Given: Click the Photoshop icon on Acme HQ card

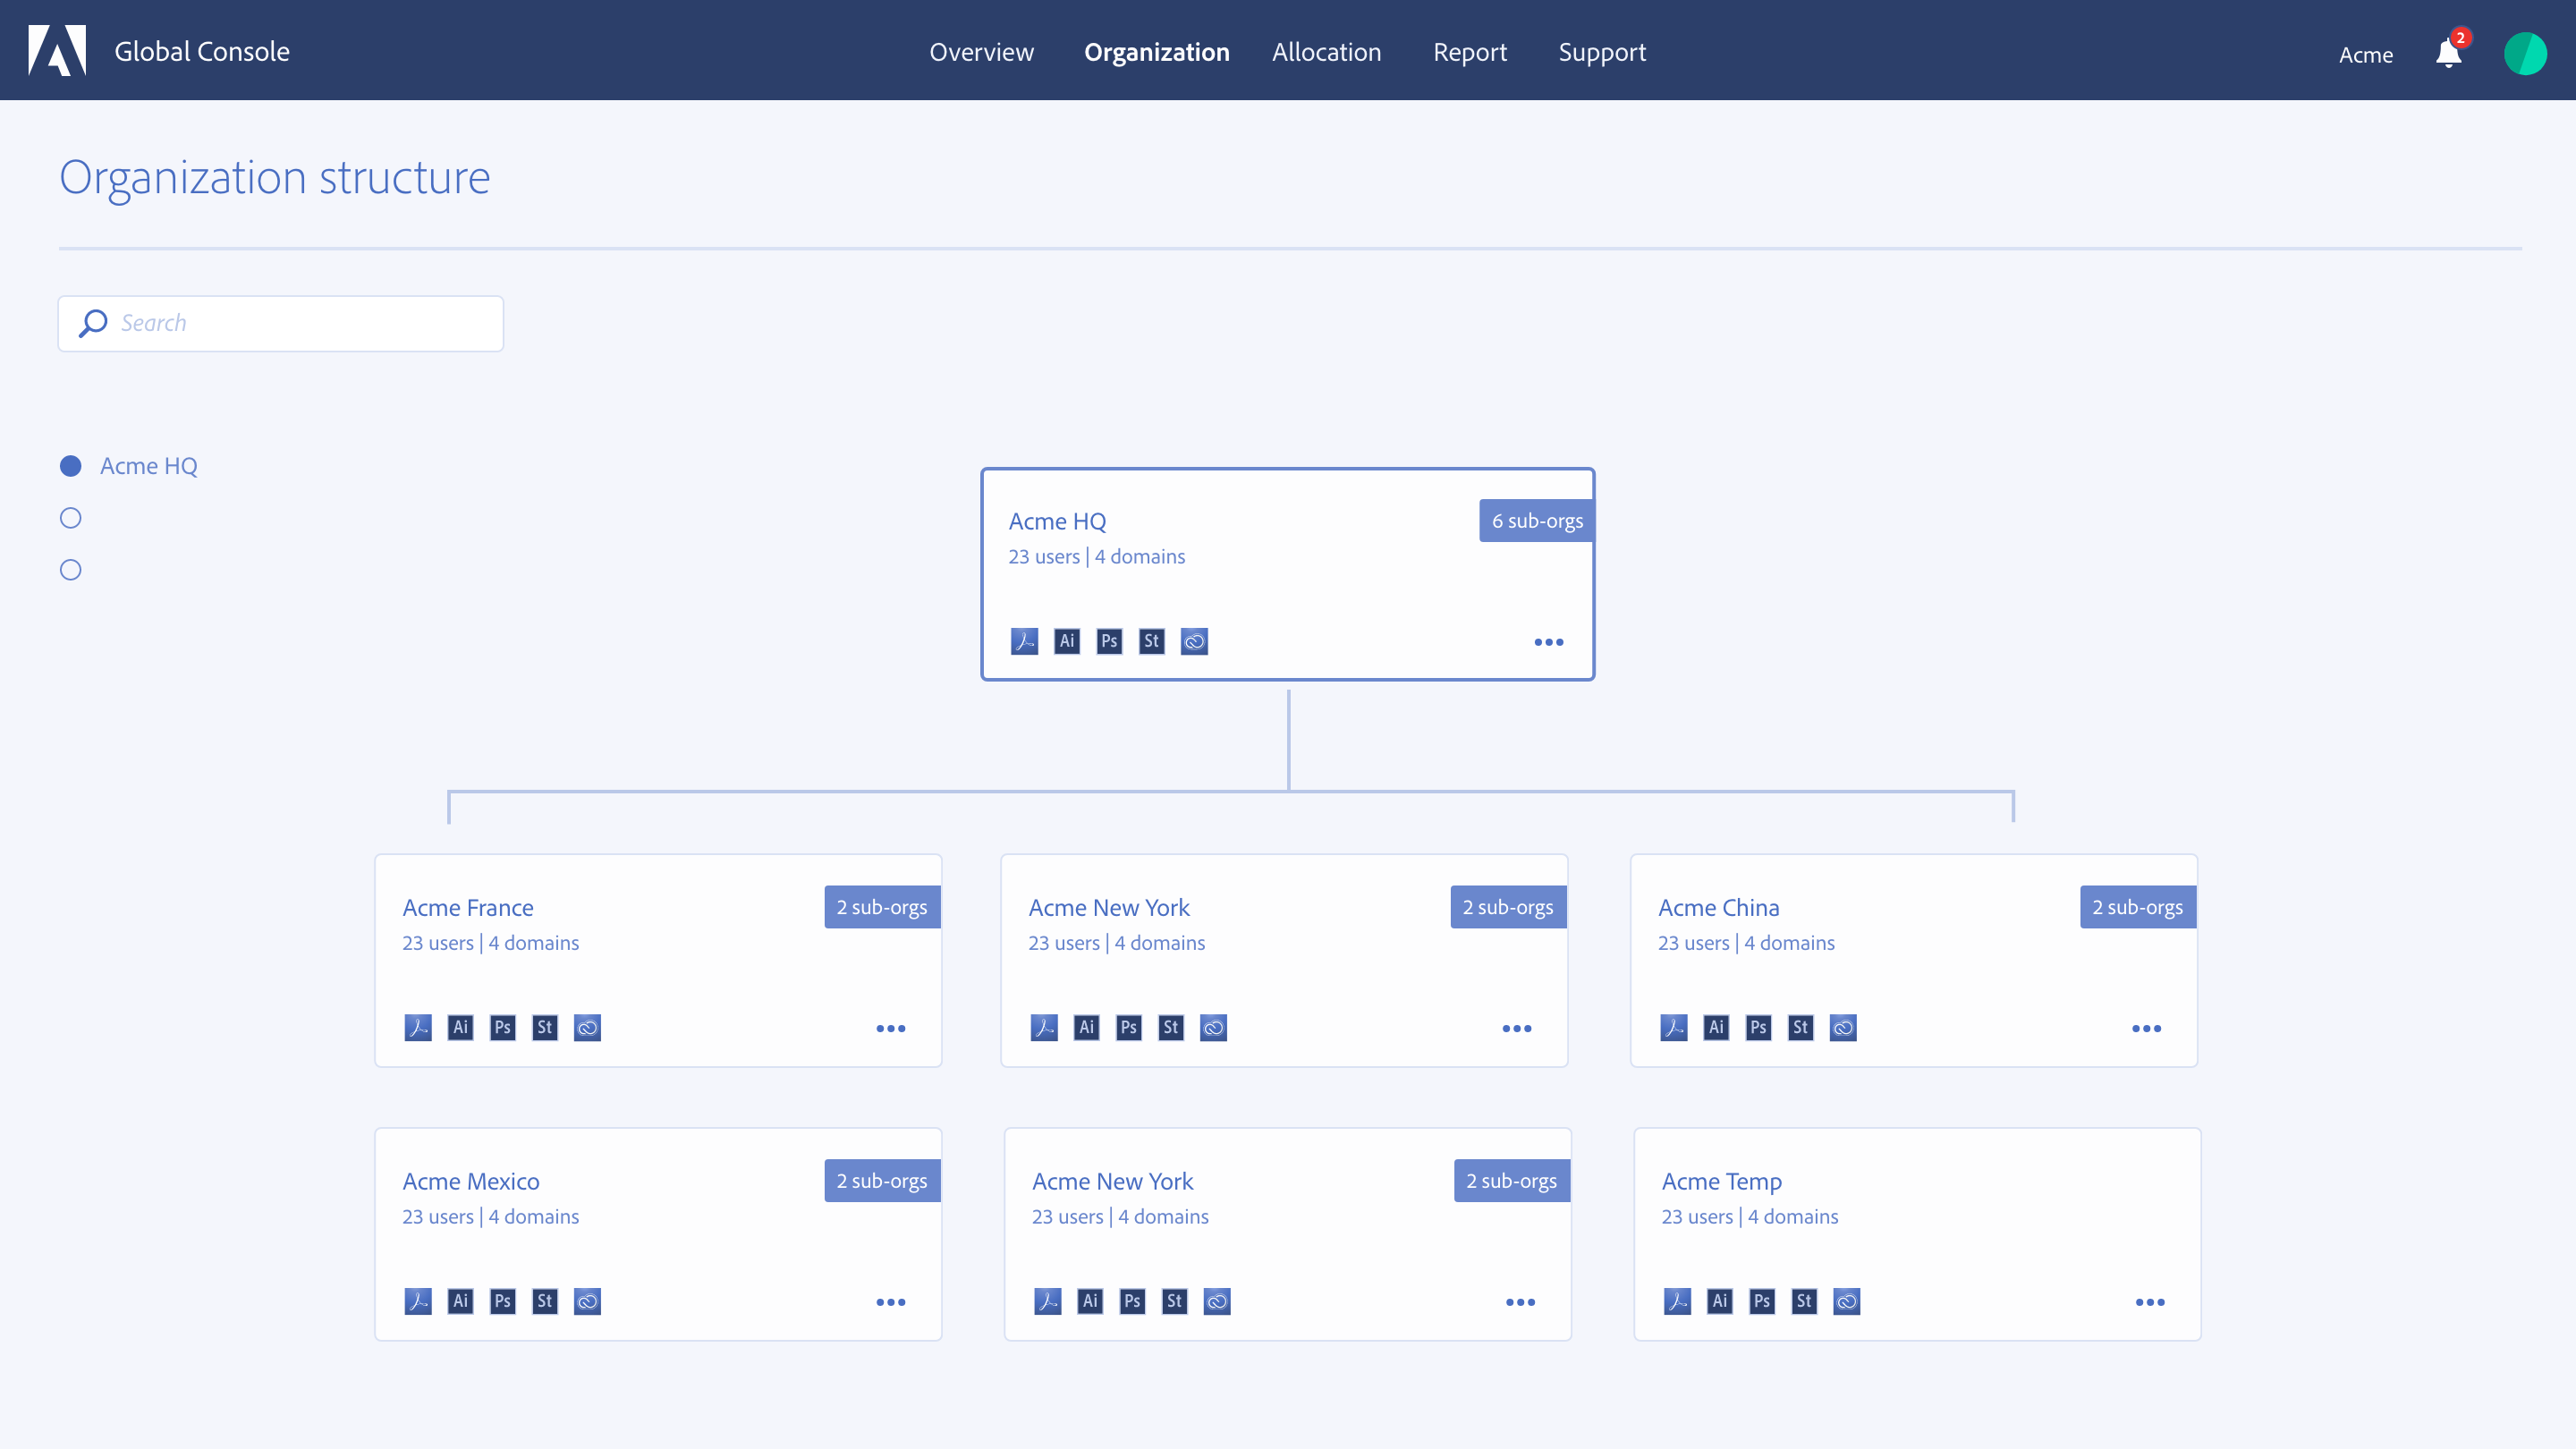Looking at the screenshot, I should (1109, 641).
